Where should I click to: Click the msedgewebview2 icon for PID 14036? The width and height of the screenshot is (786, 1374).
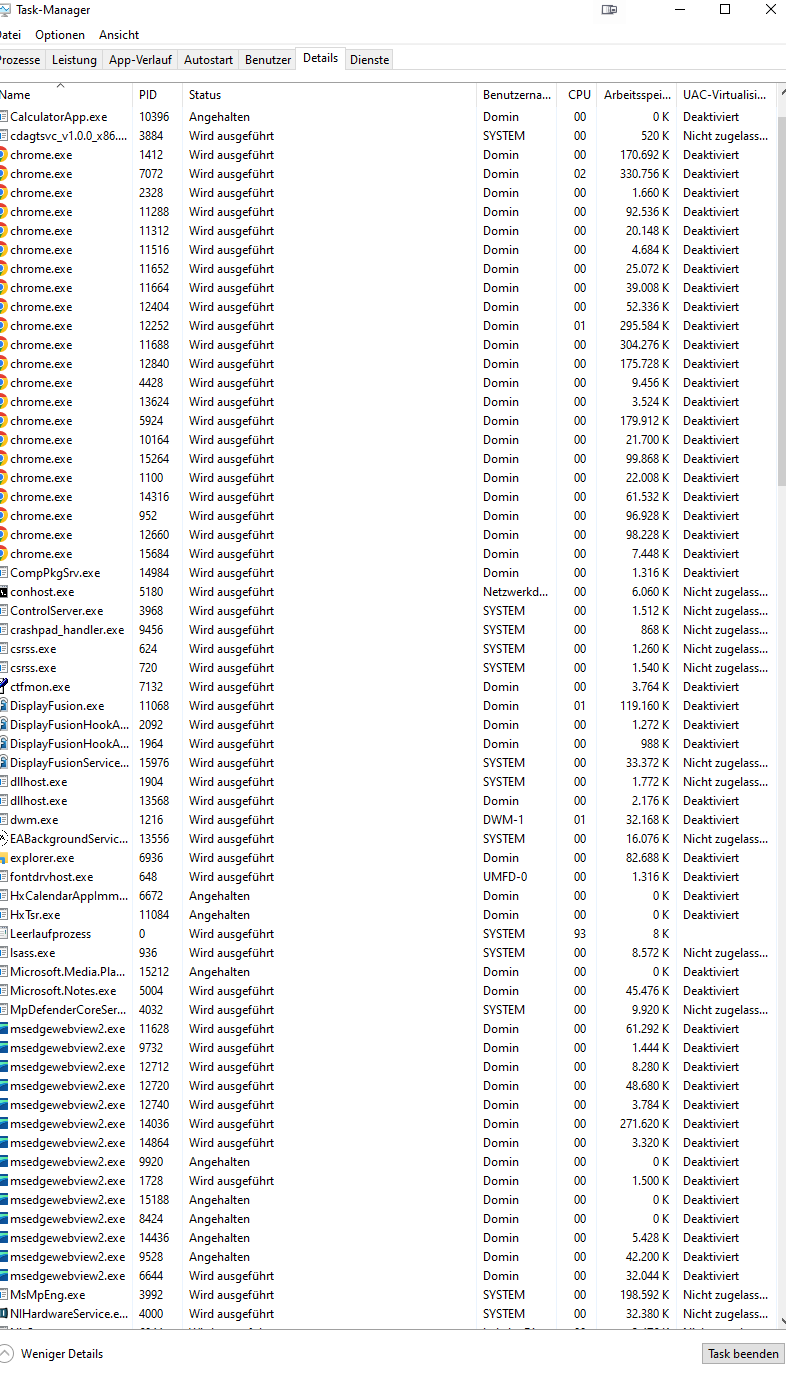coord(3,1124)
